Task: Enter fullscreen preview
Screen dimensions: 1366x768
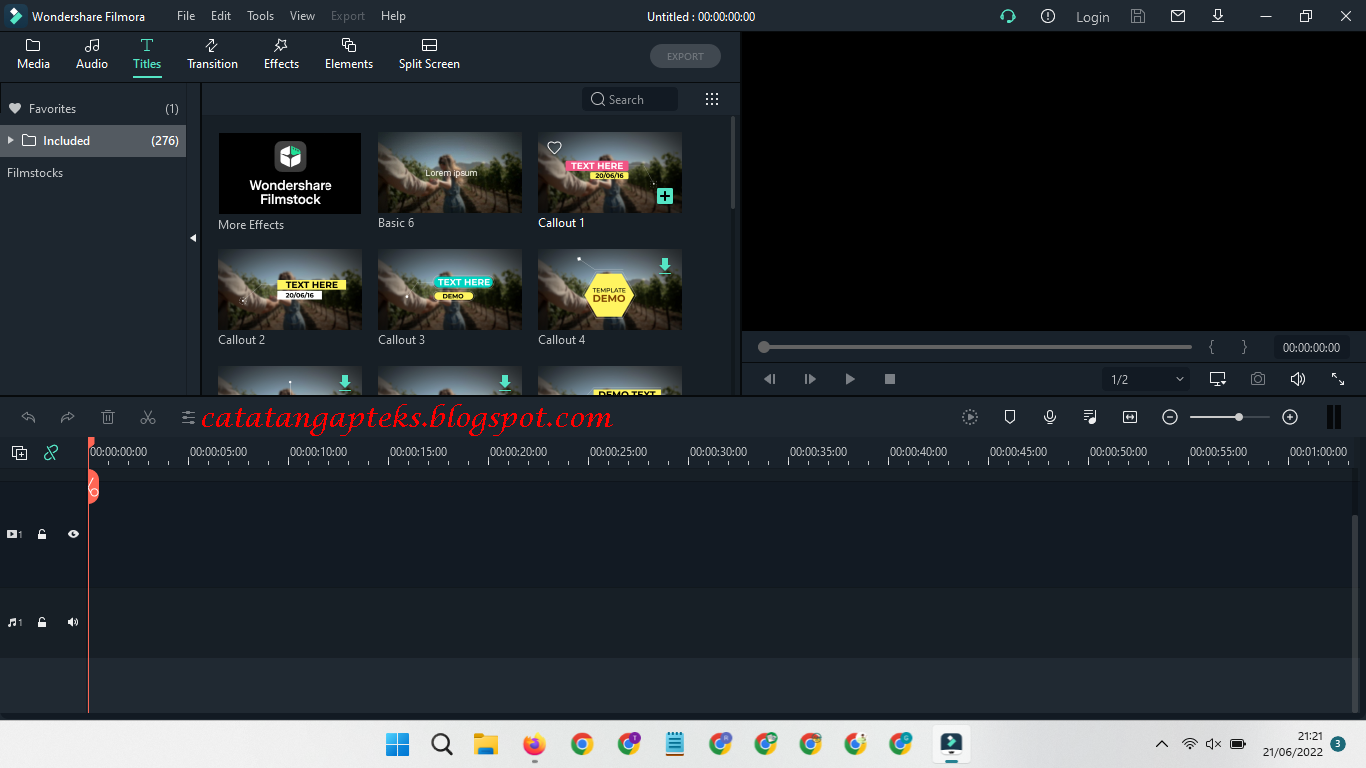Action: (1338, 379)
